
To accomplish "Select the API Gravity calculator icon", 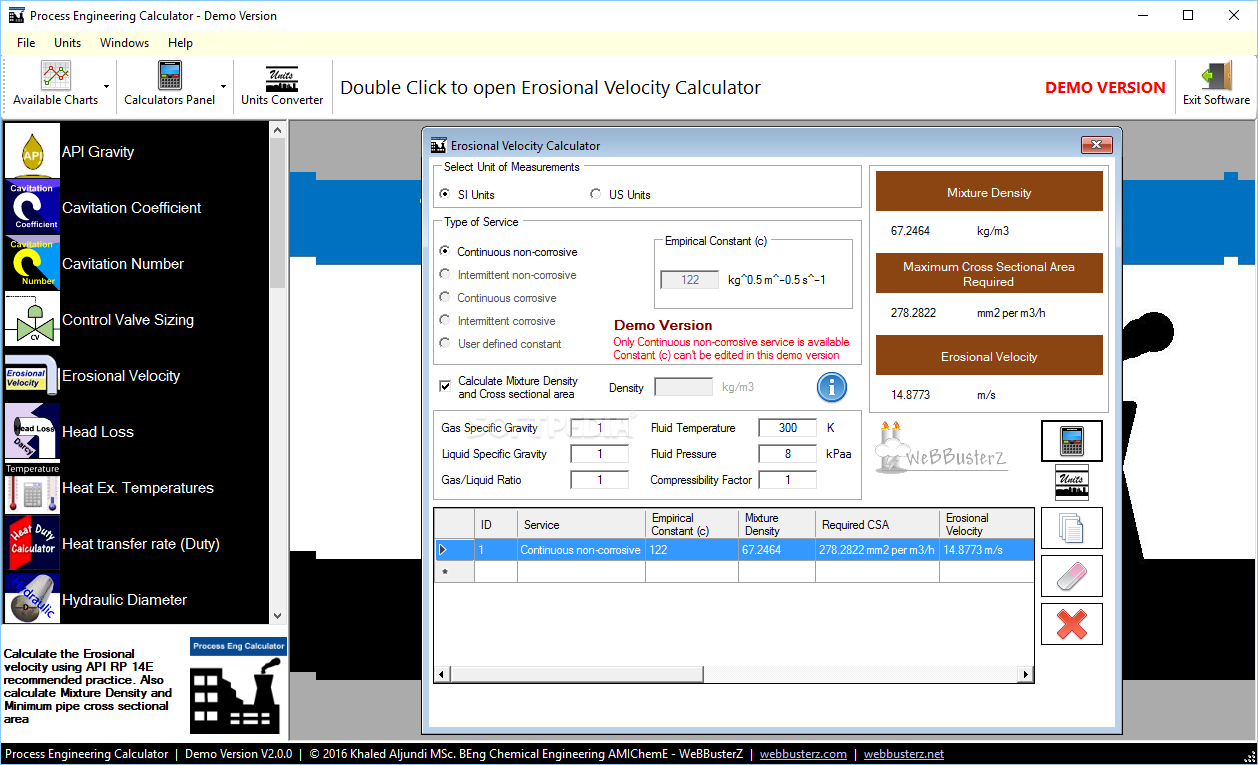I will (33, 151).
